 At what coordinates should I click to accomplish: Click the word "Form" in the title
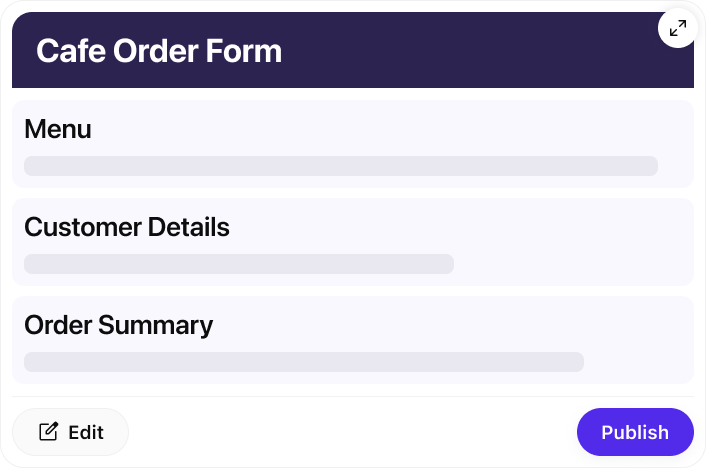[248, 51]
